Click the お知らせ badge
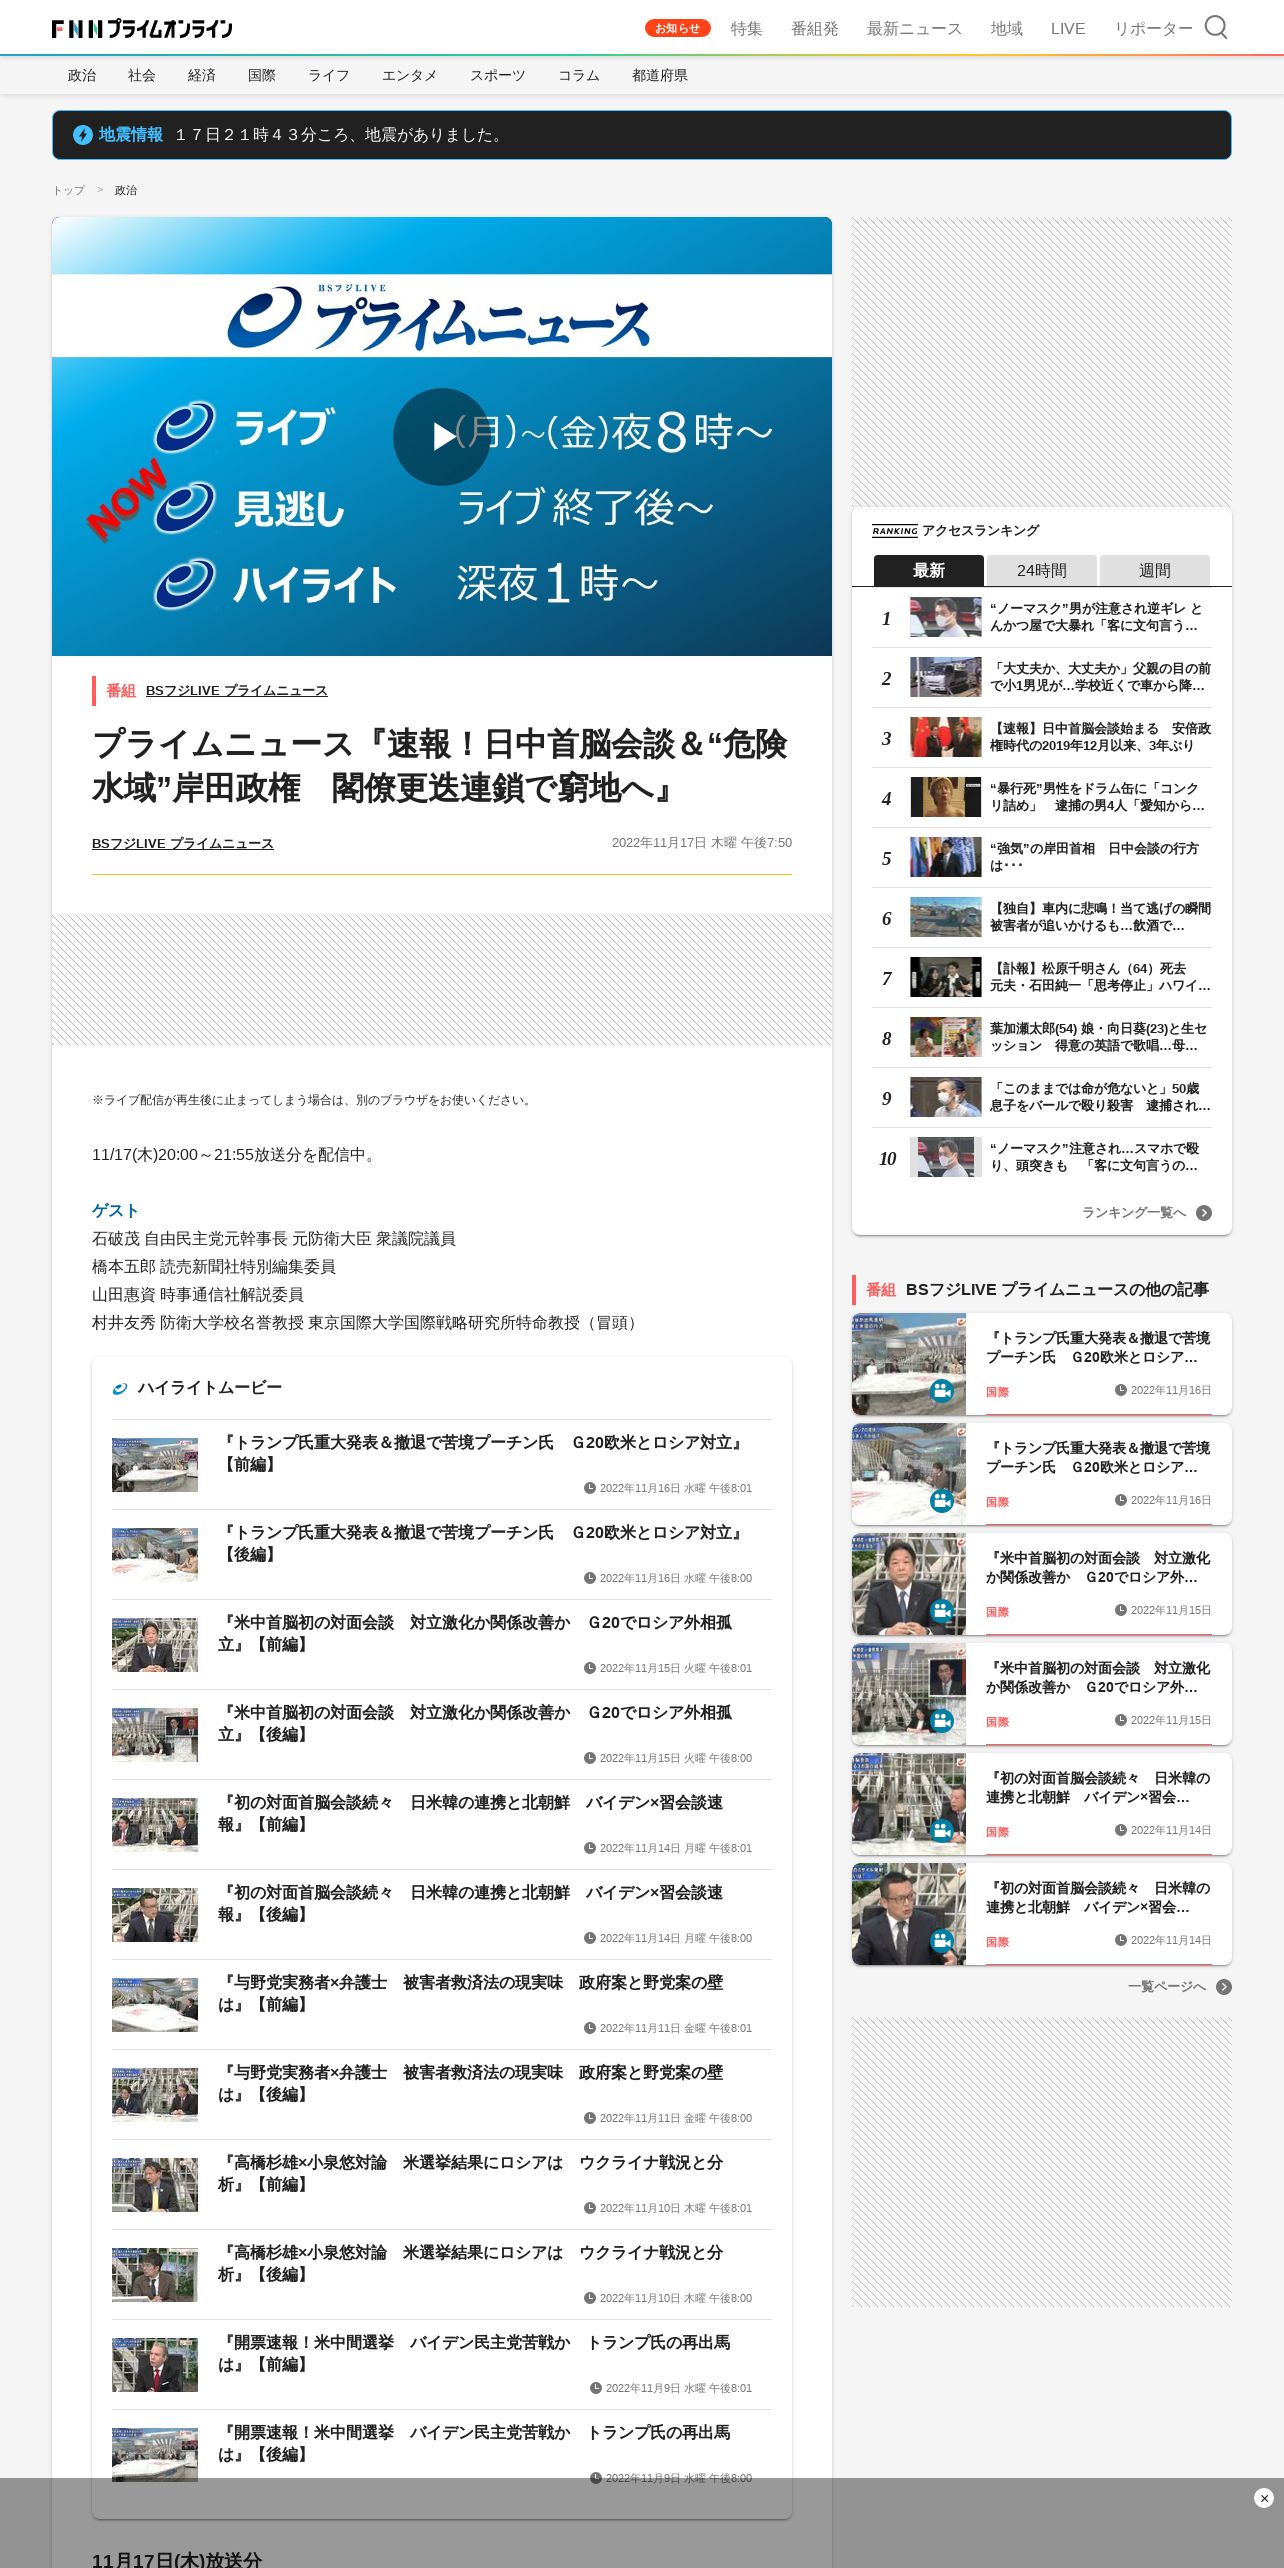The image size is (1284, 2568). pyautogui.click(x=678, y=28)
